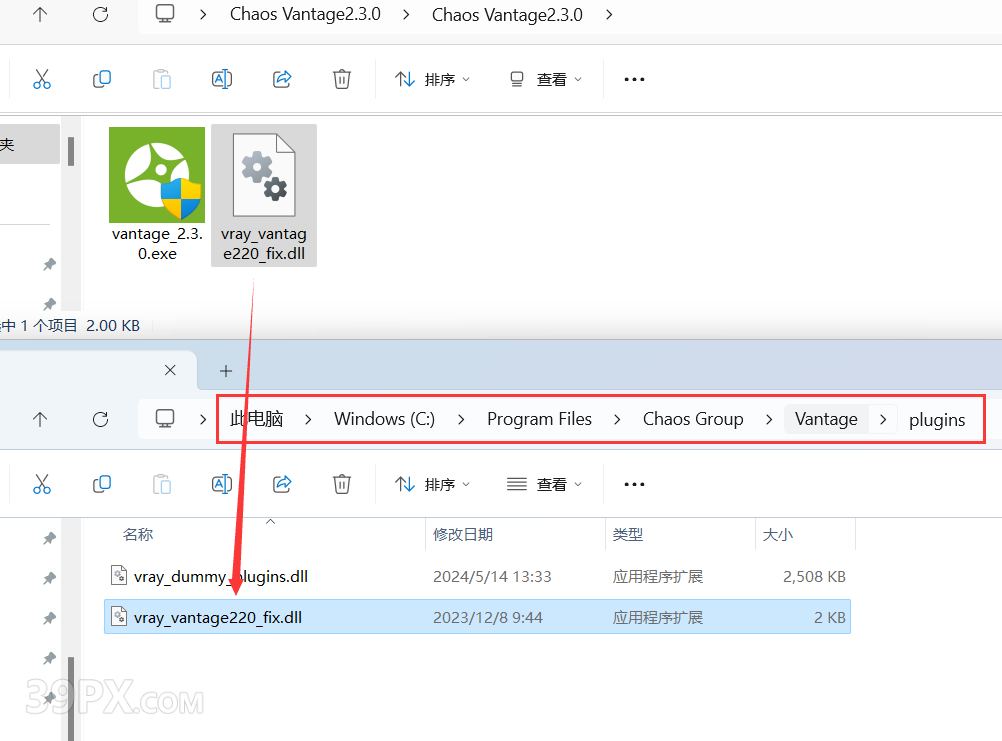Screen dimensions: 1002x741
Task: Open the 排序 sort dropdown in upper window
Action: (x=432, y=79)
